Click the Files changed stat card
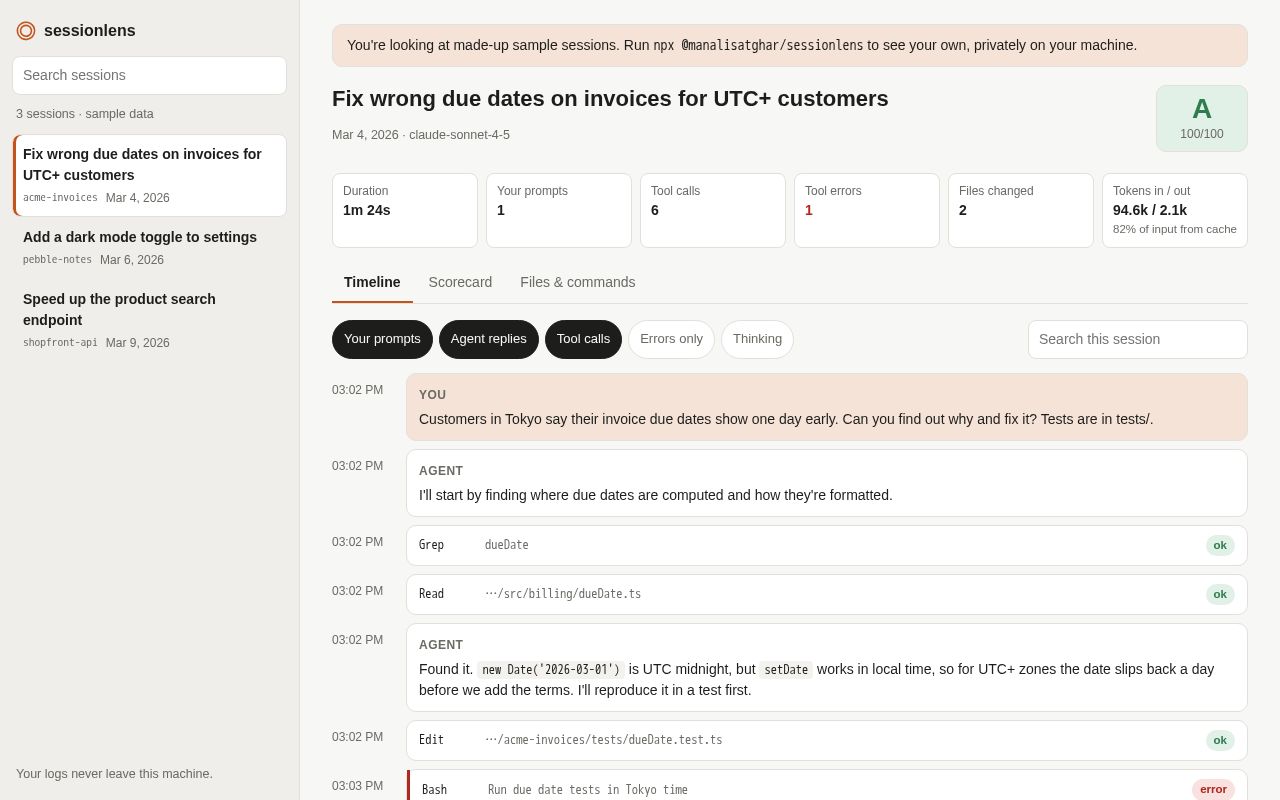The width and height of the screenshot is (1280, 800). [x=1021, y=210]
